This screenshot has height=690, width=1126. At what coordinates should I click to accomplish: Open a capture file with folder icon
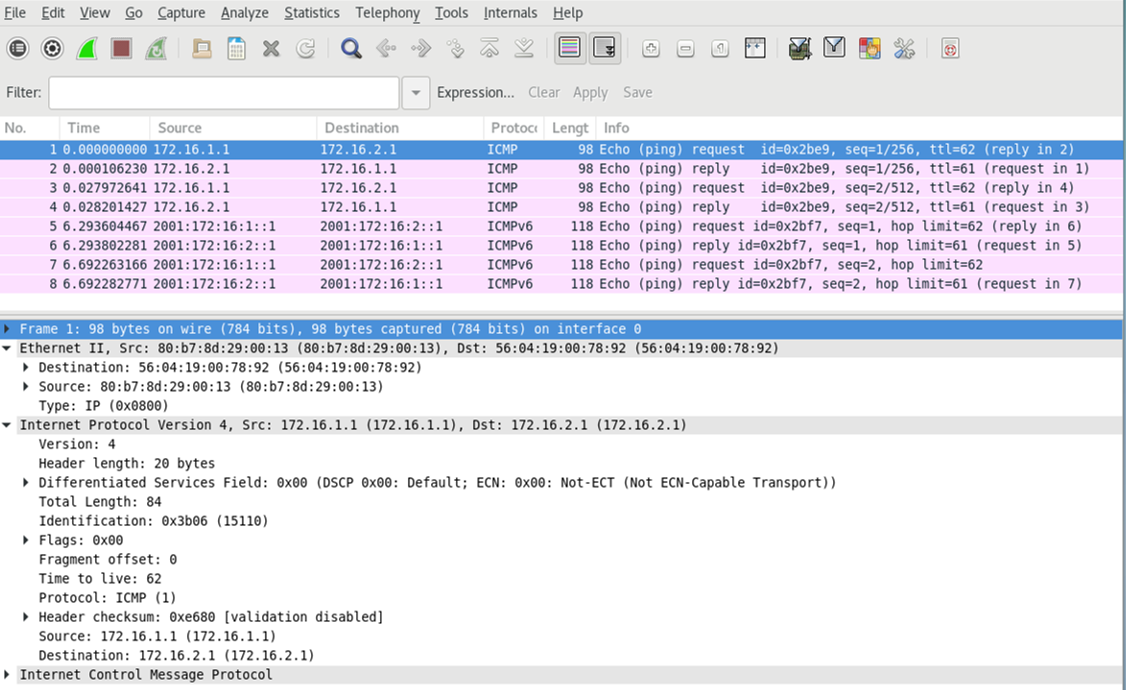pyautogui.click(x=202, y=48)
